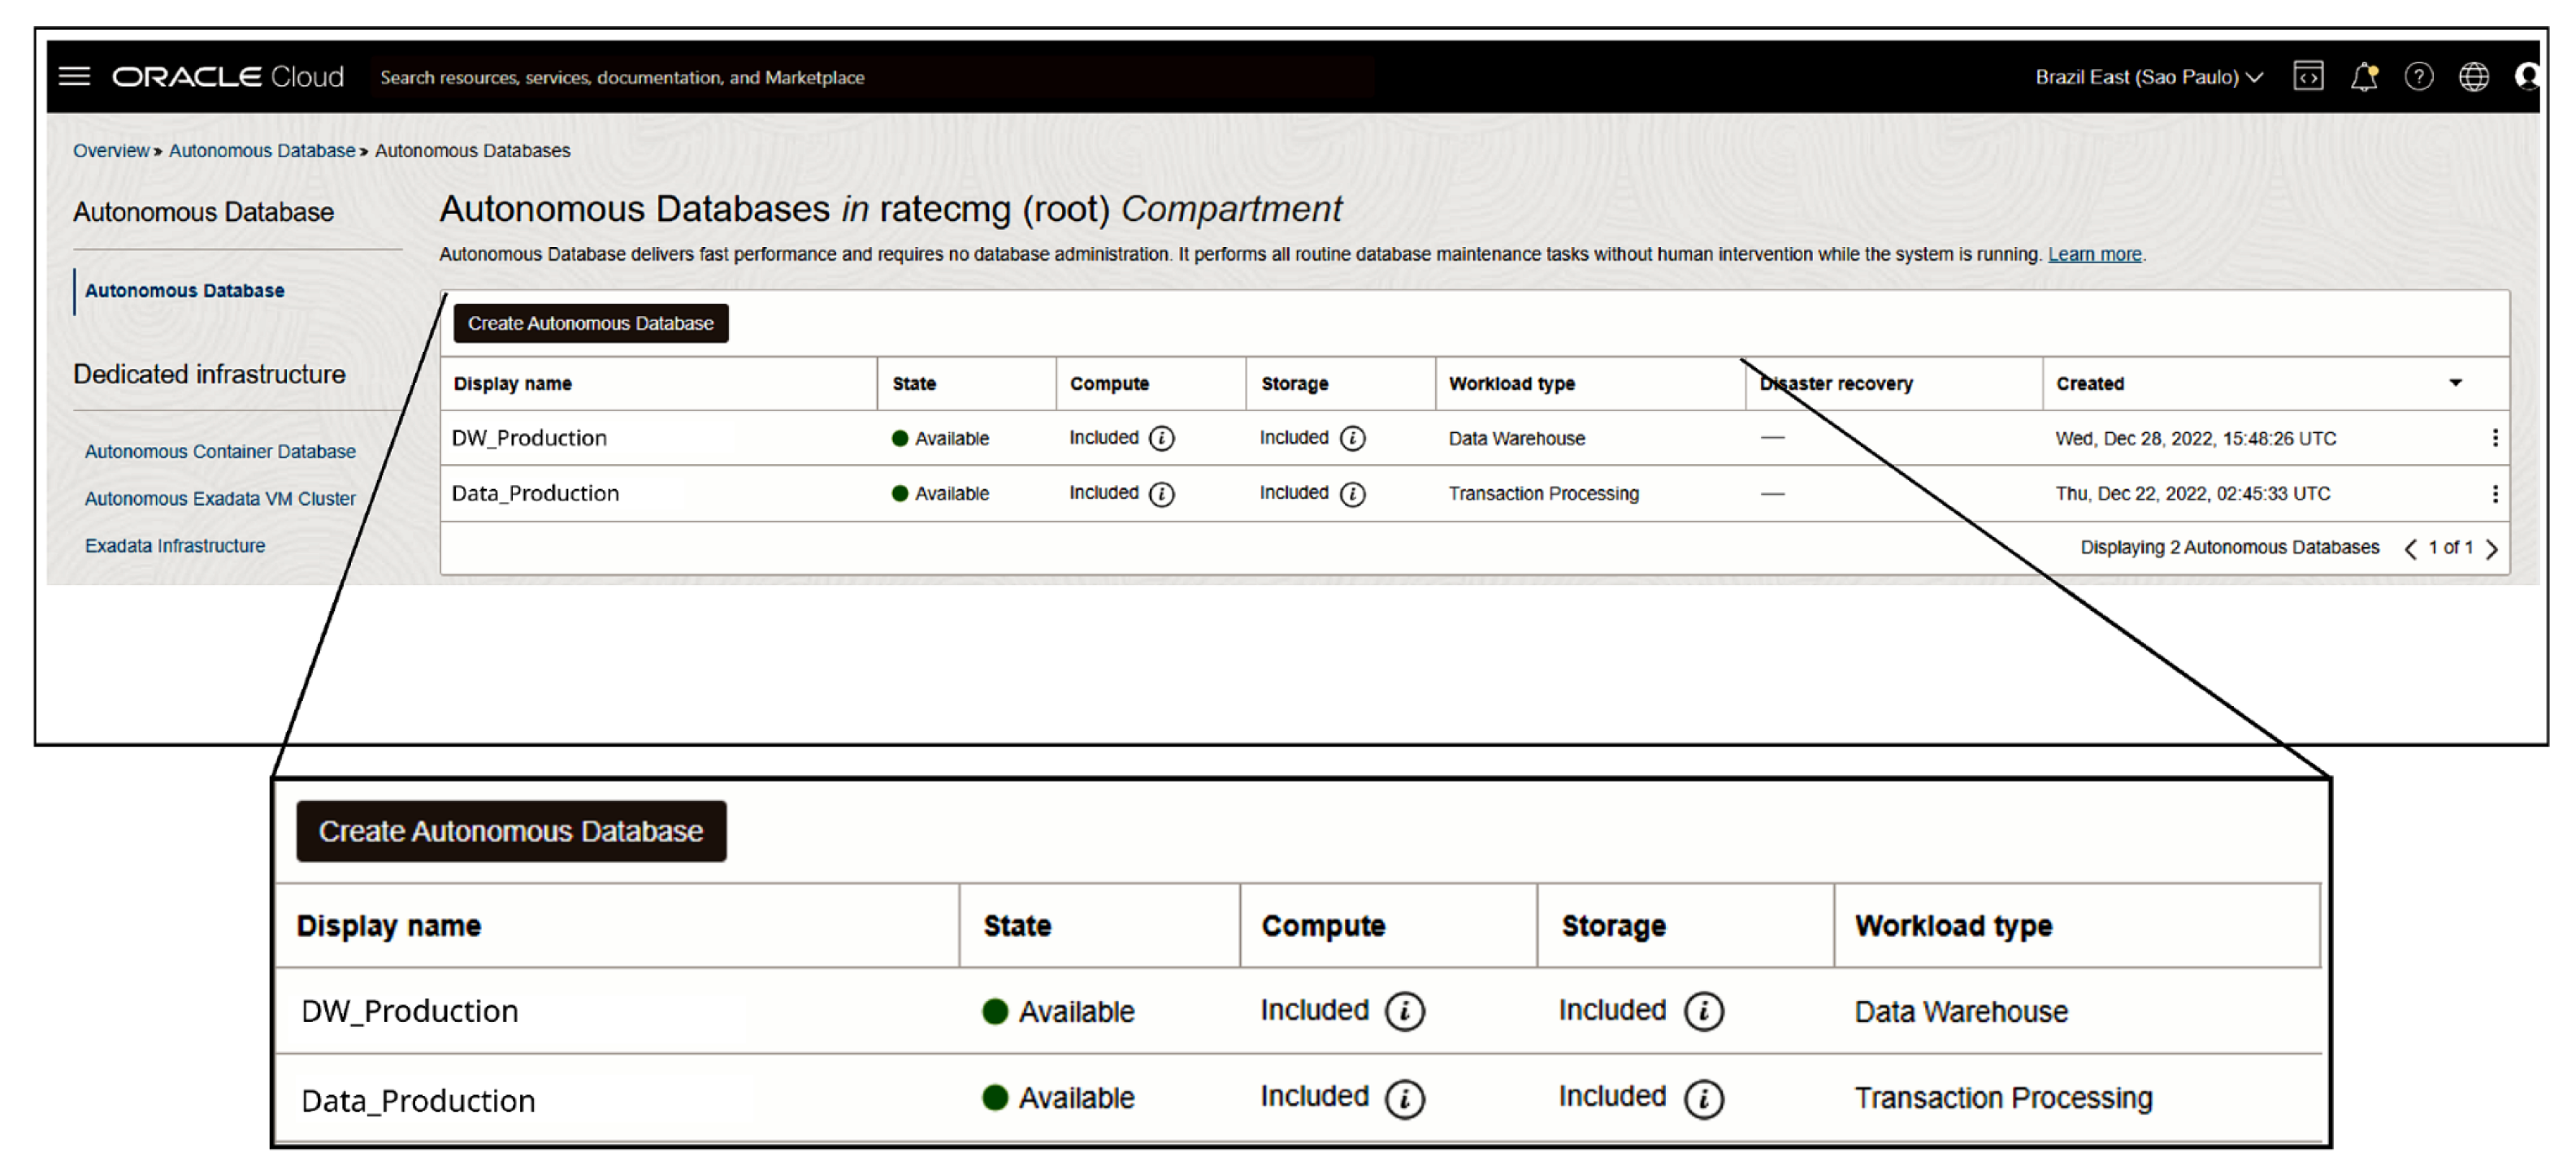Click 'Transaction Processing' in enlarged view
This screenshot has height=1174, width=2576.
click(x=2003, y=1098)
